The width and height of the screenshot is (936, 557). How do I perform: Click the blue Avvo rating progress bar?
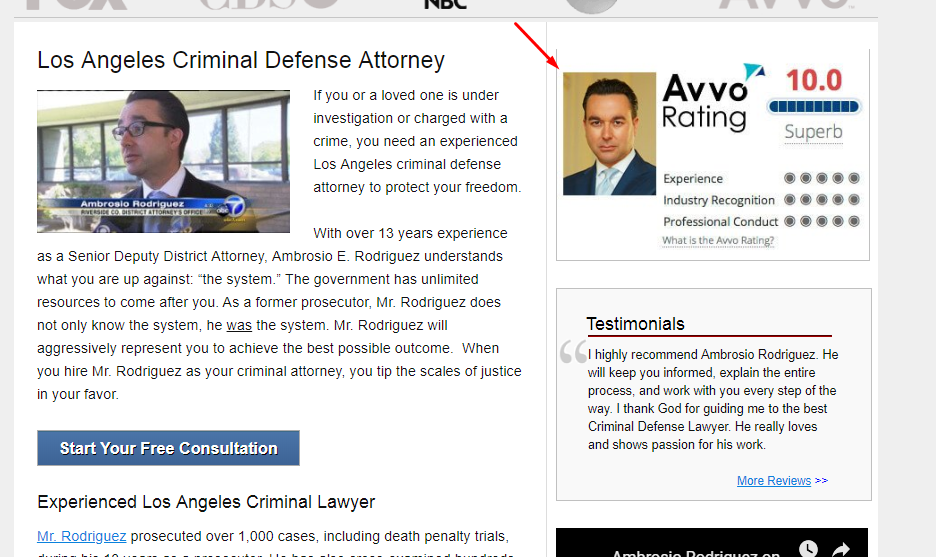[x=814, y=107]
